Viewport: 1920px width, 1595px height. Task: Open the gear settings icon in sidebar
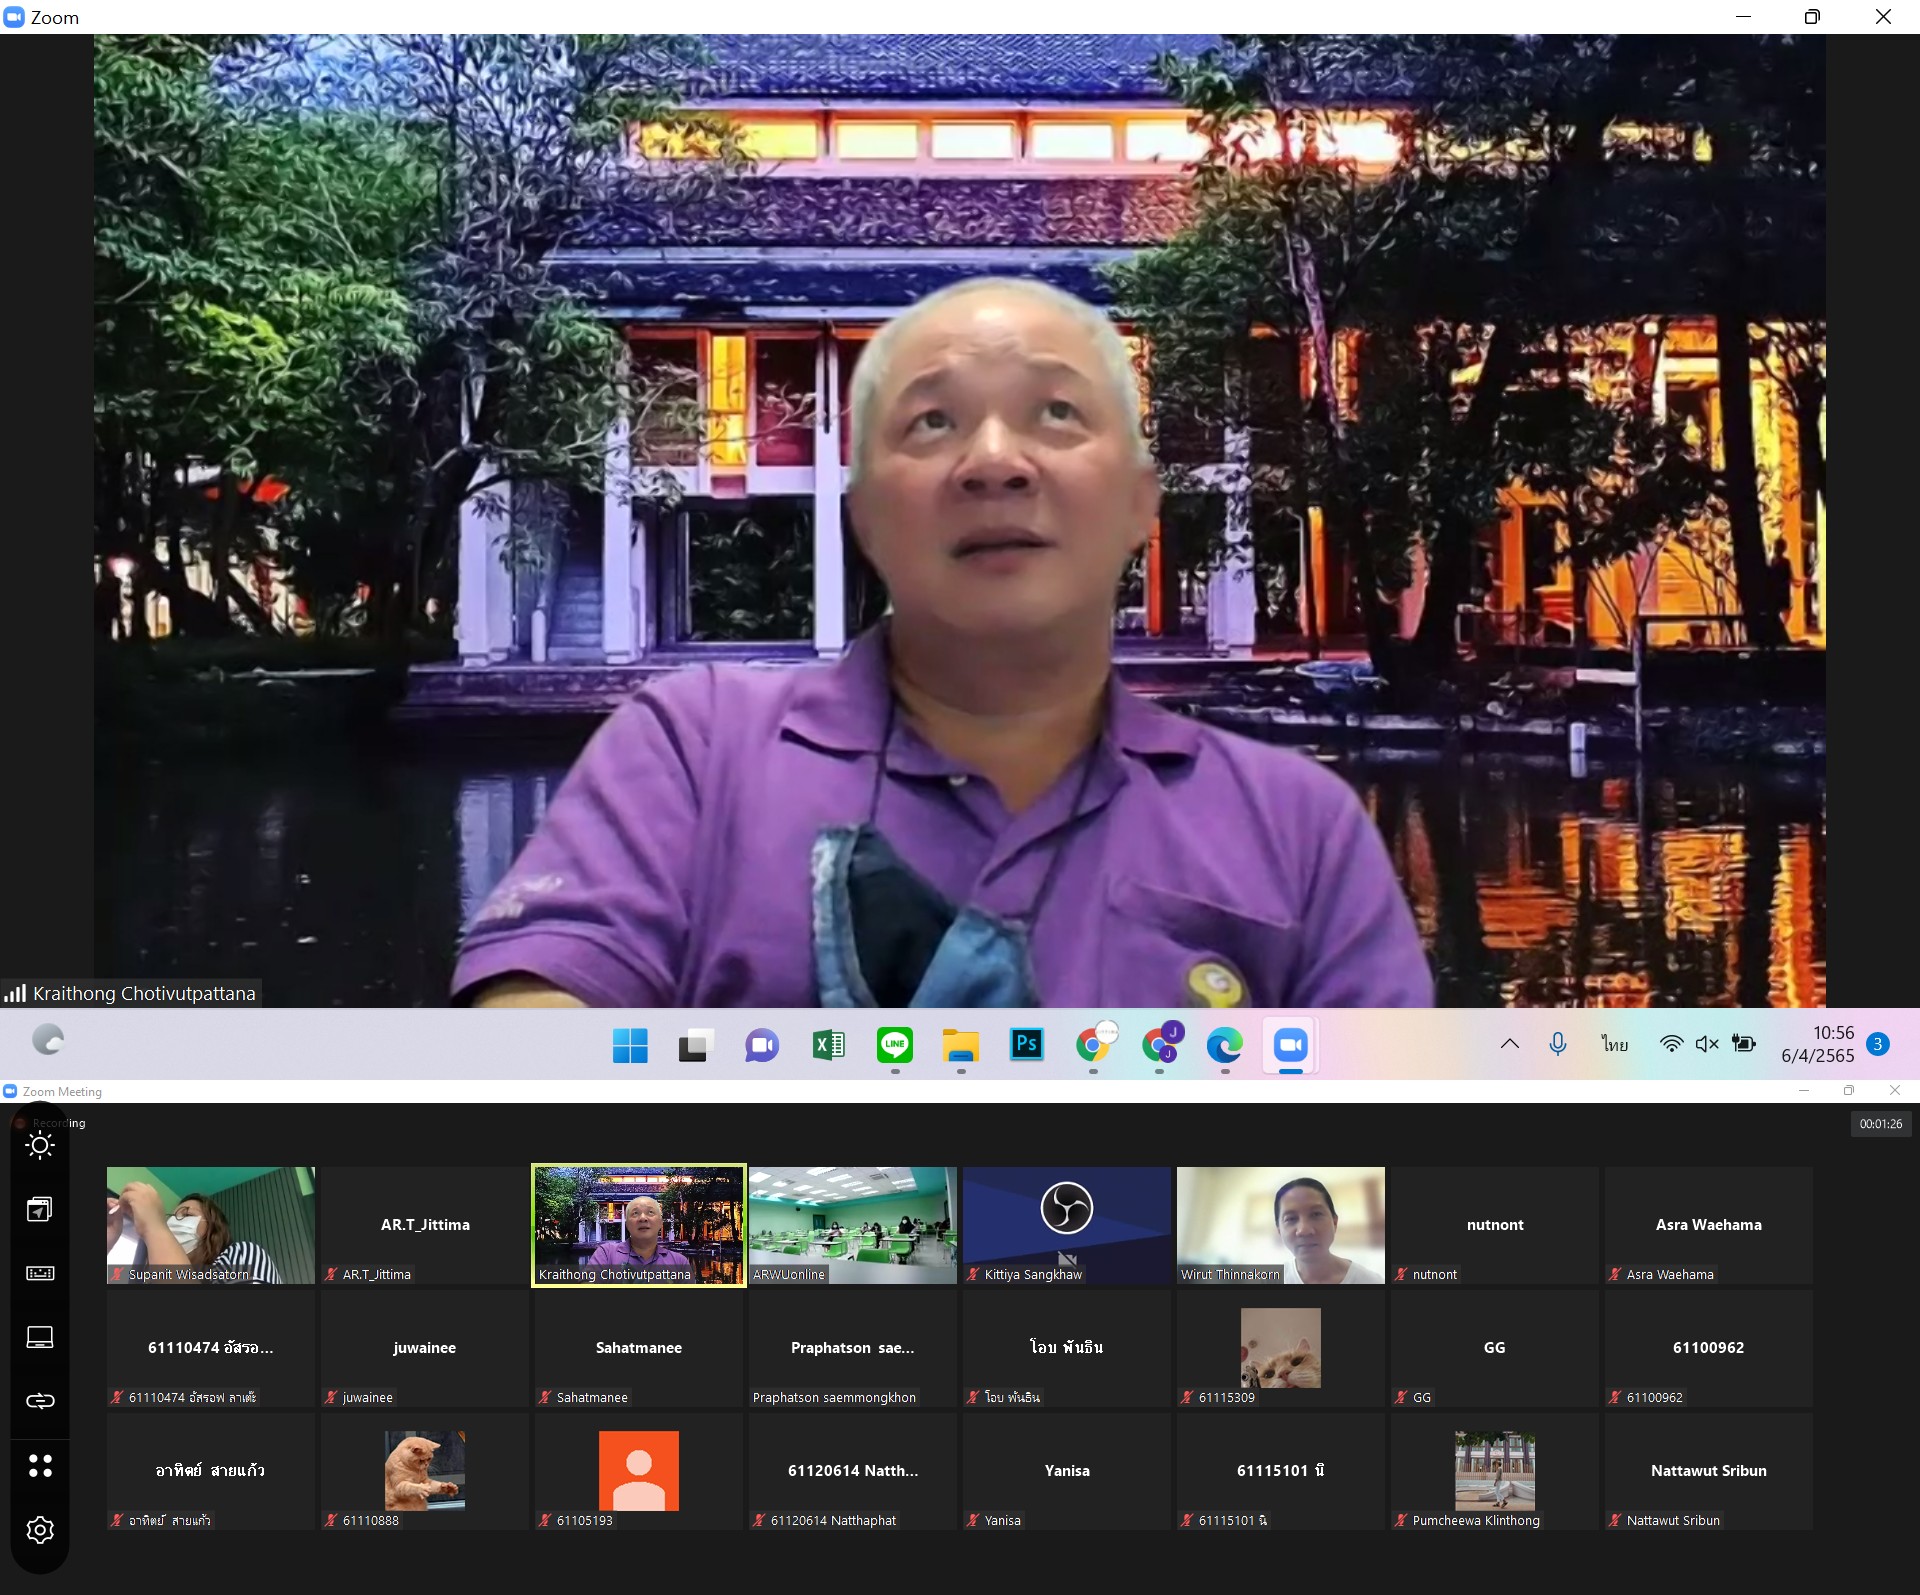click(40, 1530)
